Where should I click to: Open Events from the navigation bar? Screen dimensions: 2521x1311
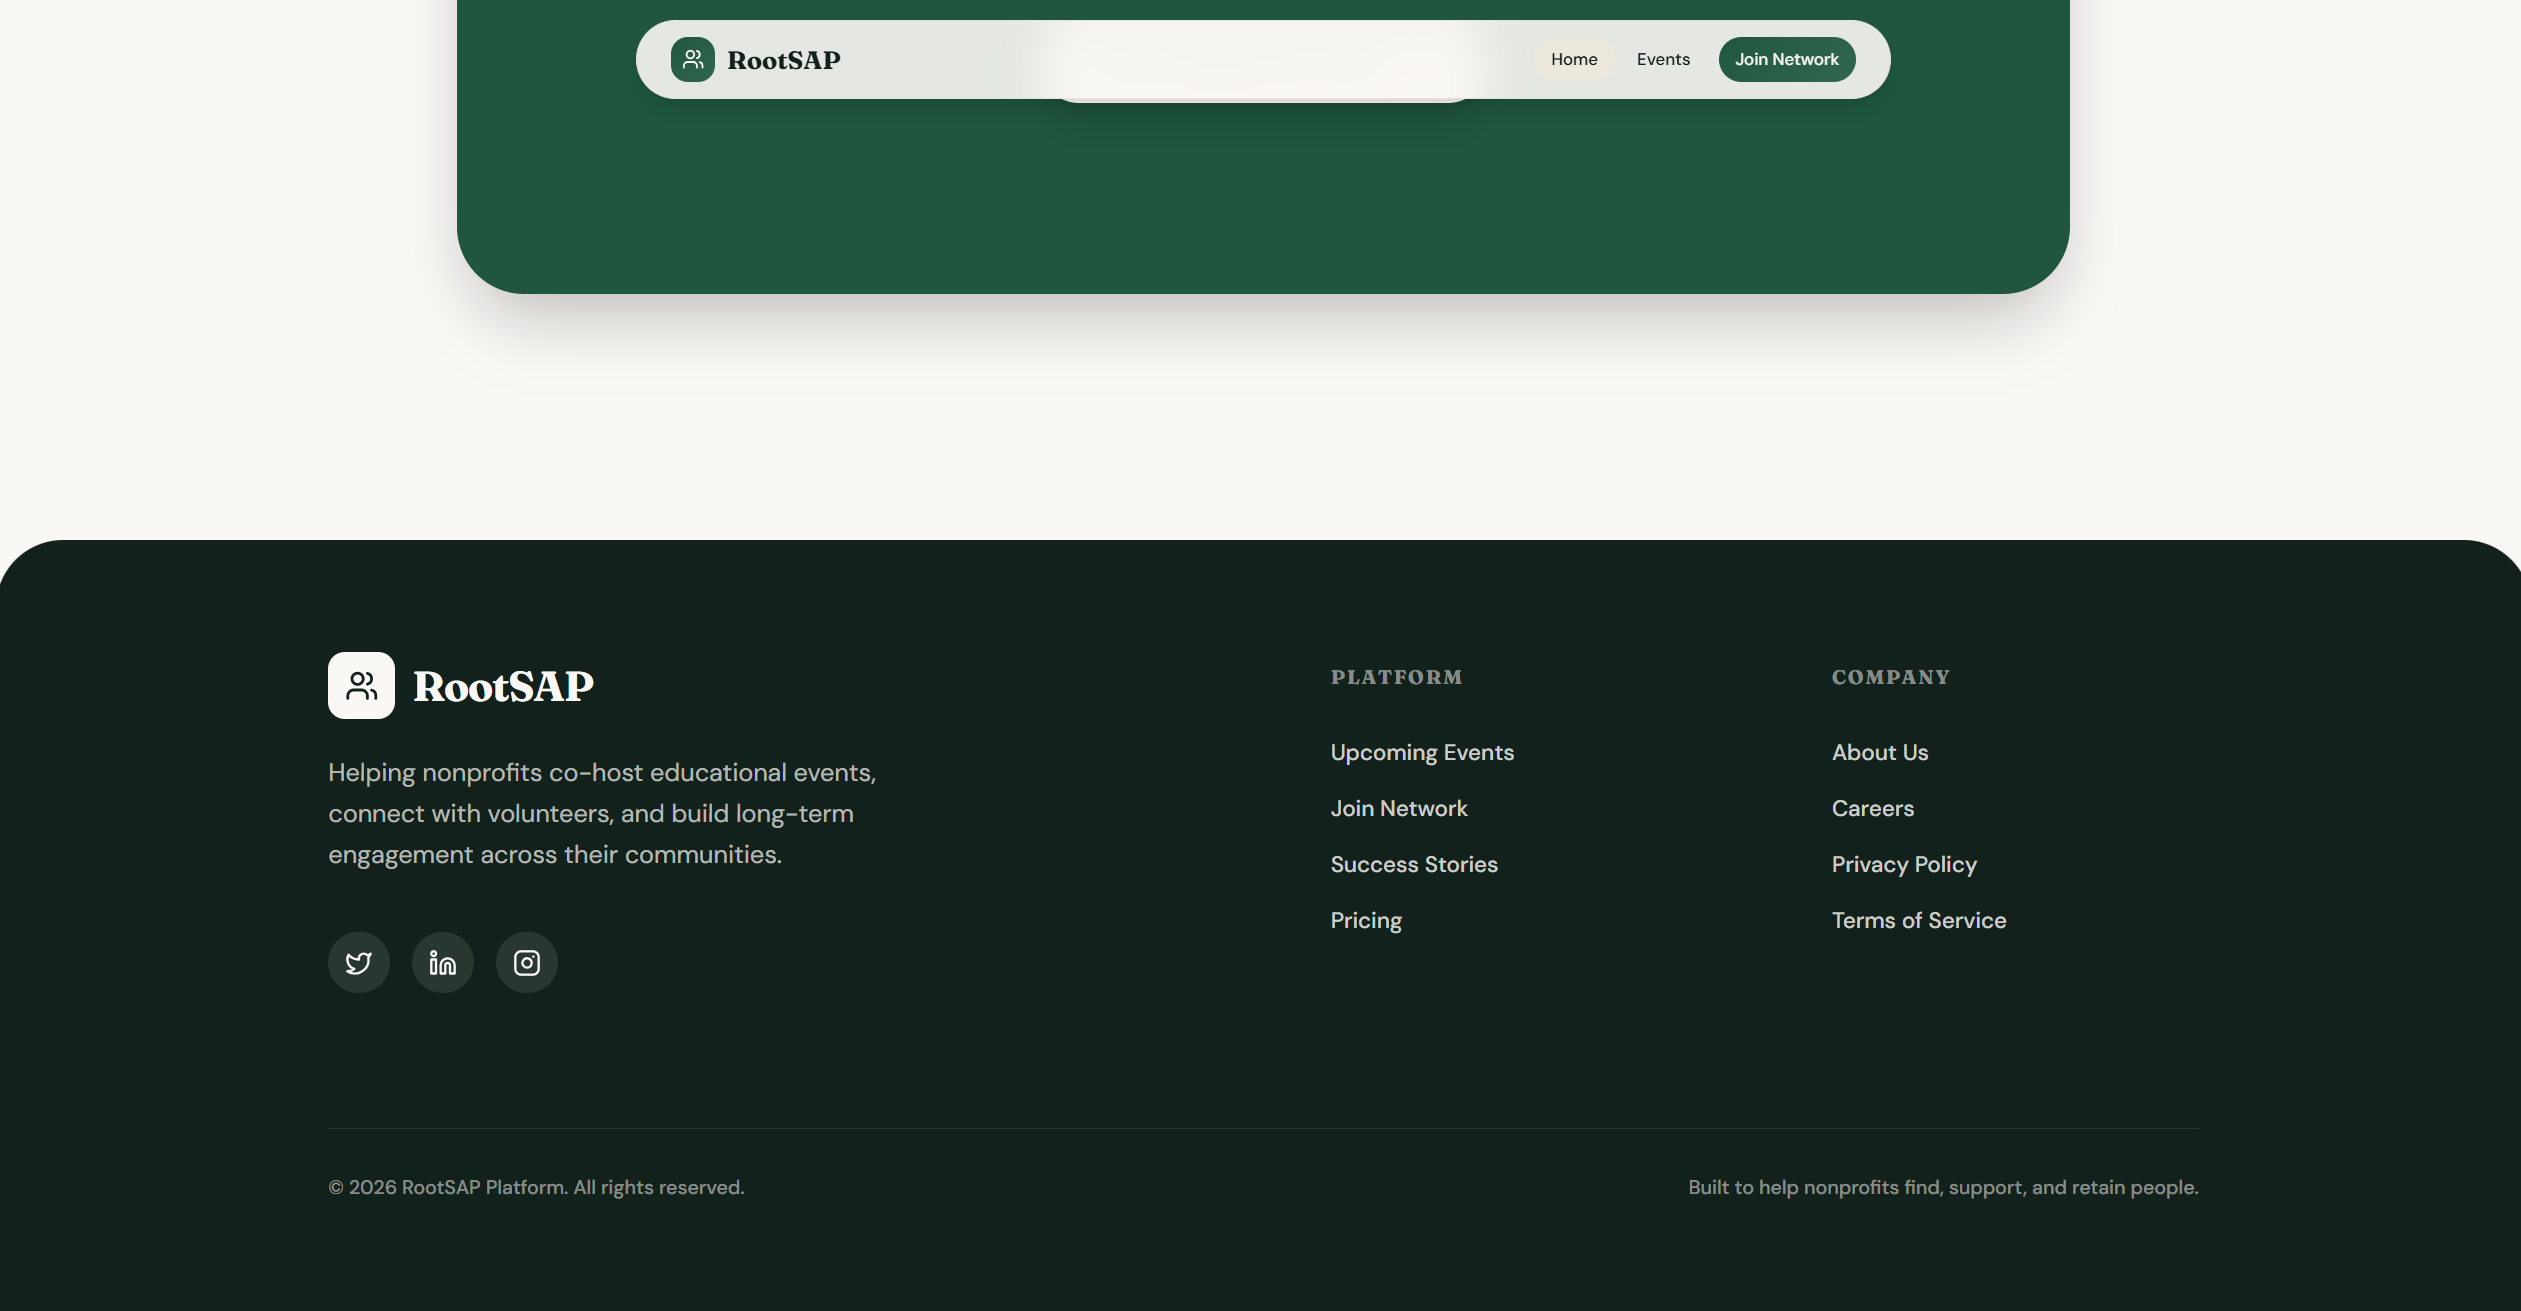coord(1663,59)
